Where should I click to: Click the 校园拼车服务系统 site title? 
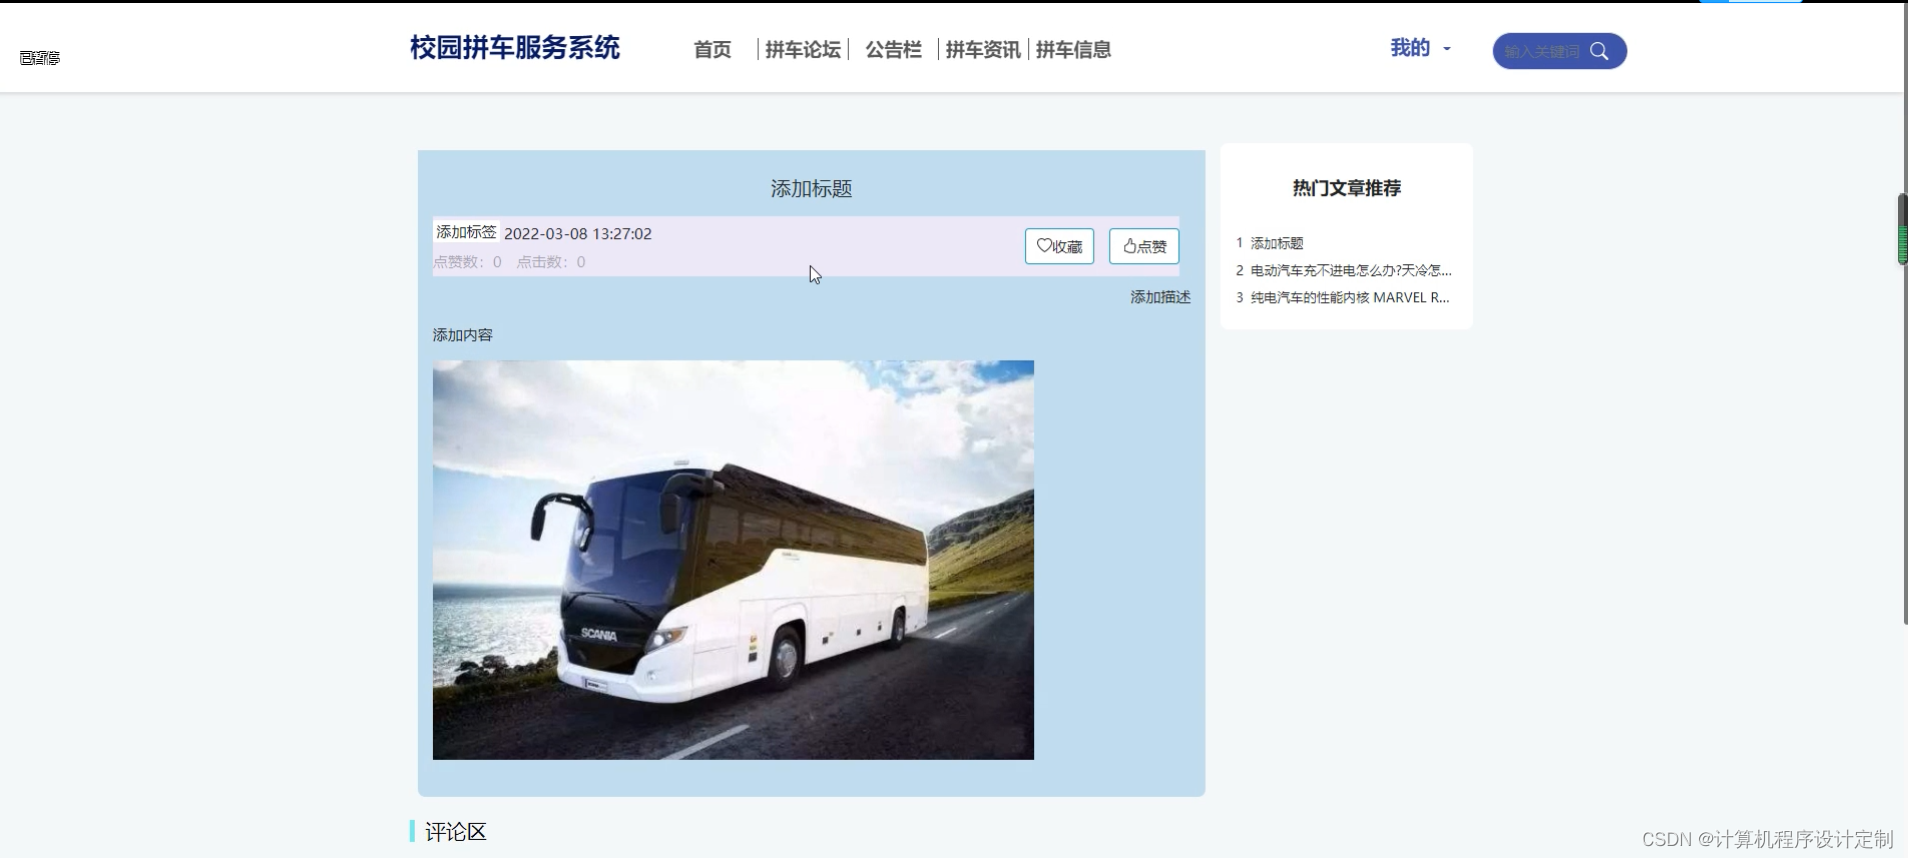point(515,48)
